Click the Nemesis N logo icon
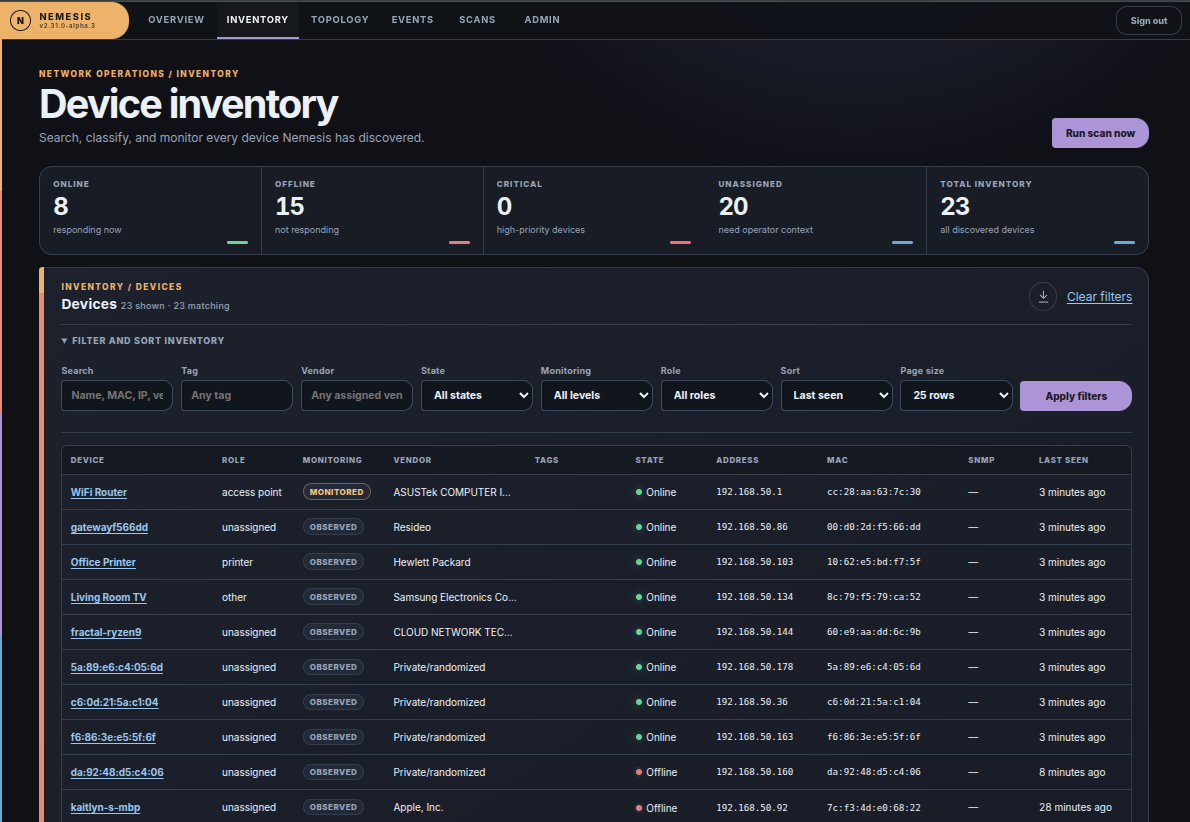The height and width of the screenshot is (822, 1190). pyautogui.click(x=20, y=20)
